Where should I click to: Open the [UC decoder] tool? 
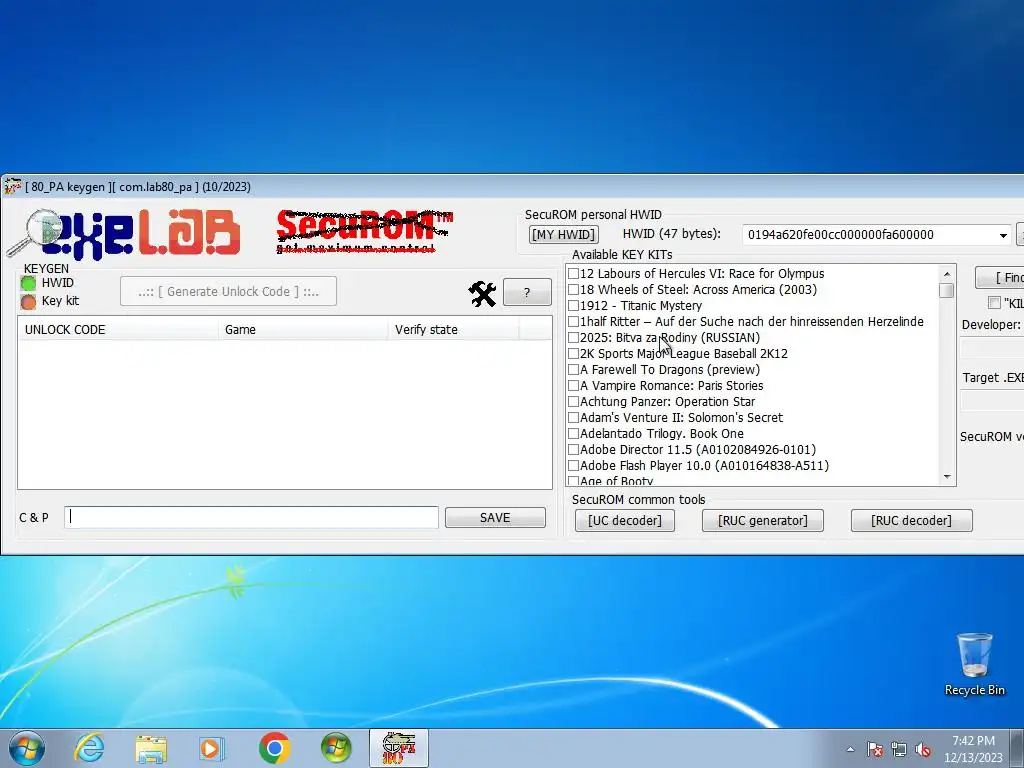click(x=625, y=520)
